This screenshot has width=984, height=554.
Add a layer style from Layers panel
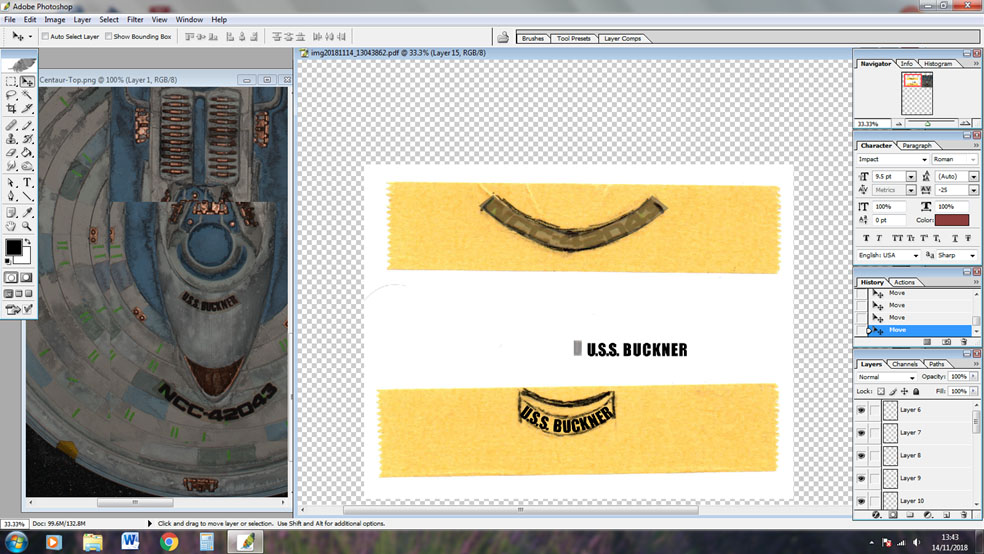[876, 515]
